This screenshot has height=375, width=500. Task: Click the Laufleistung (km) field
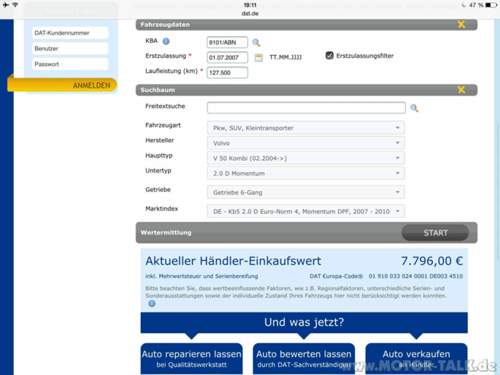point(227,73)
